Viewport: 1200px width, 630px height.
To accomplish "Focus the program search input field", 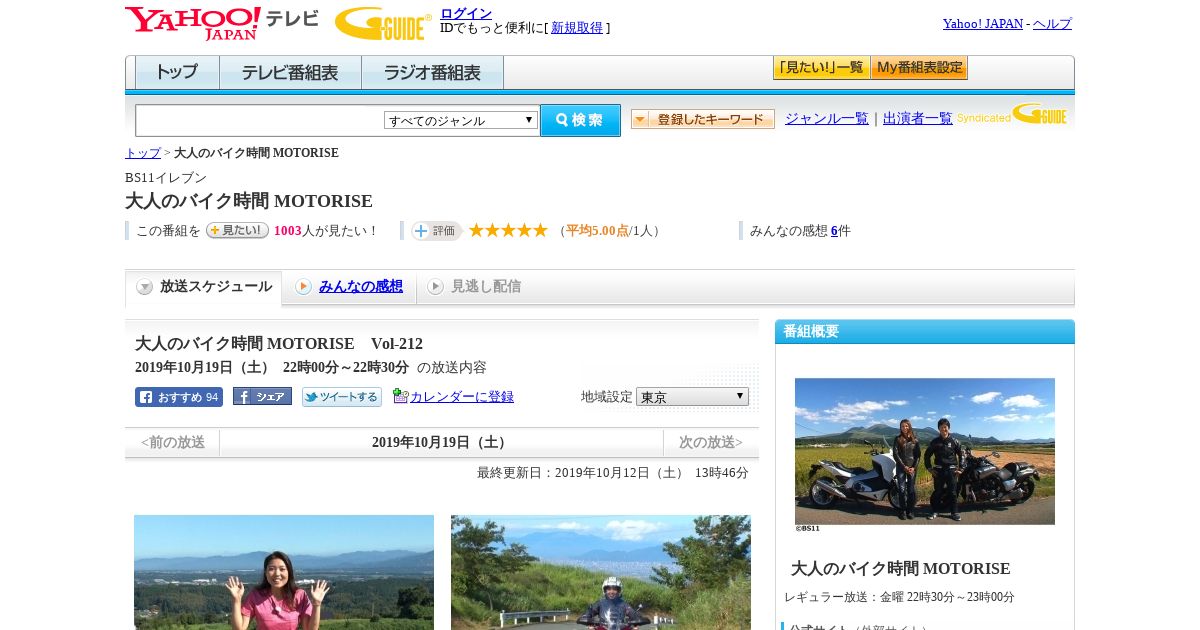I will [260, 121].
